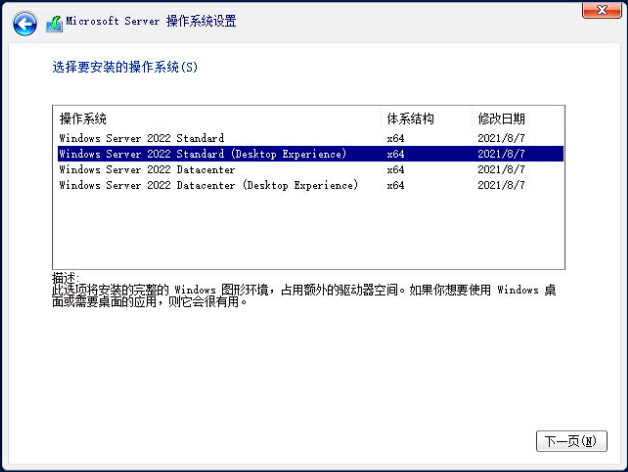Viewport: 628px width, 472px height.
Task: Click the 操作系统 column header
Action: 83,119
